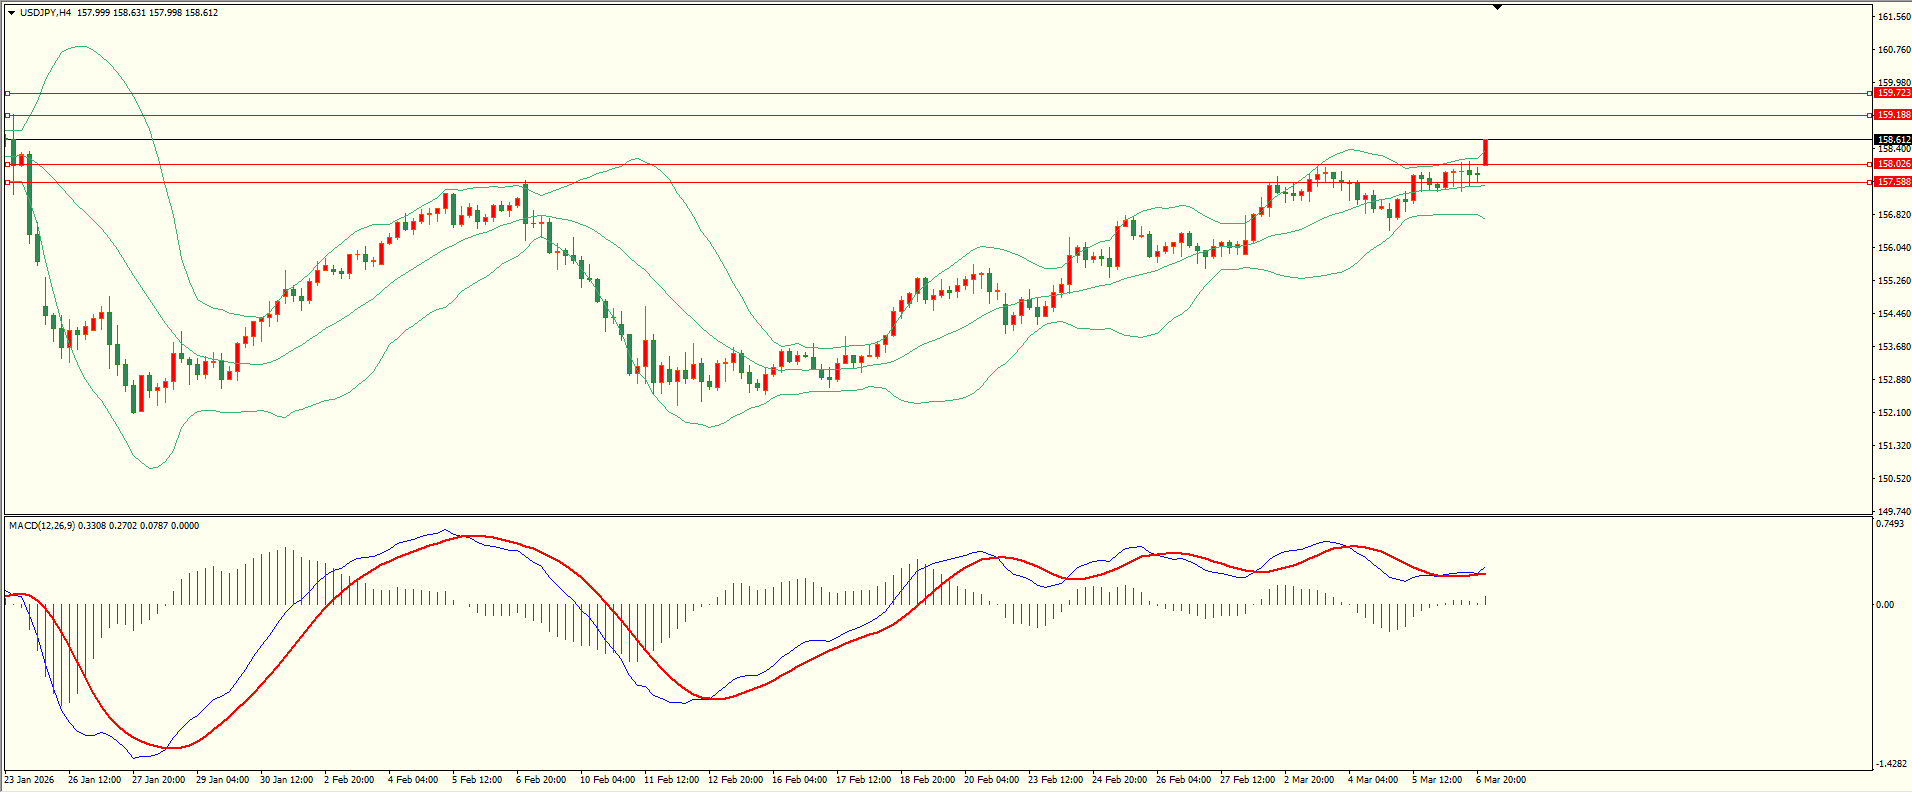Click the red 159.188 price label
Viewport: 1912px width, 793px height.
(x=1893, y=115)
